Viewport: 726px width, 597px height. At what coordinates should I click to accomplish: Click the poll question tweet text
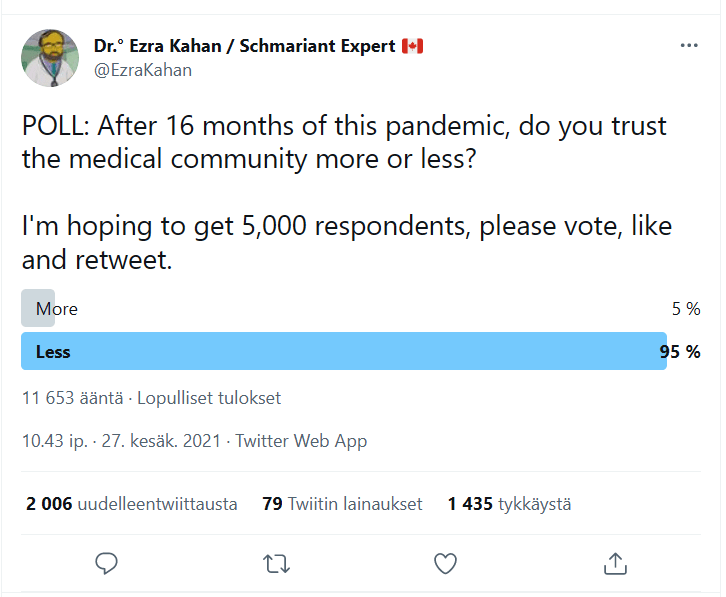pos(344,143)
